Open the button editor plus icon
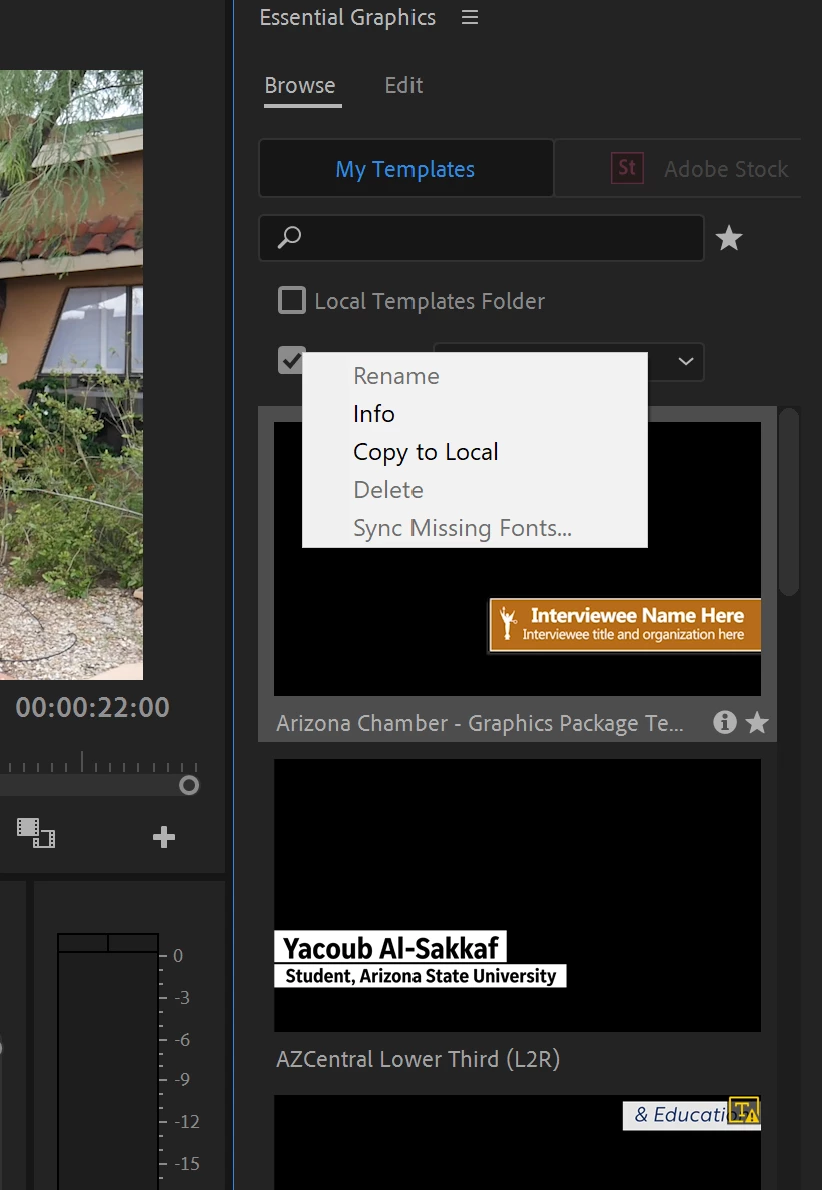This screenshot has width=822, height=1190. (x=164, y=837)
